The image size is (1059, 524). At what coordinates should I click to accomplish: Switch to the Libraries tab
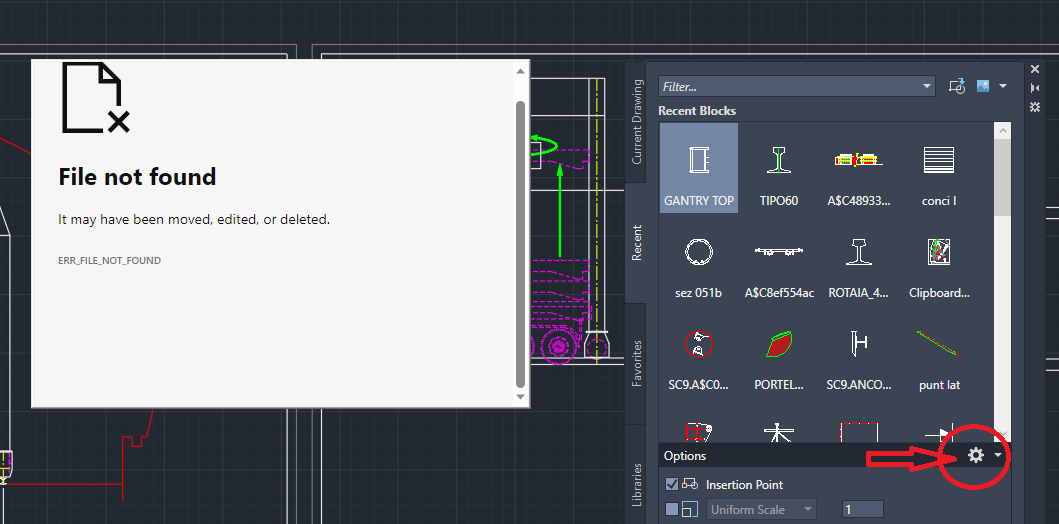click(637, 484)
